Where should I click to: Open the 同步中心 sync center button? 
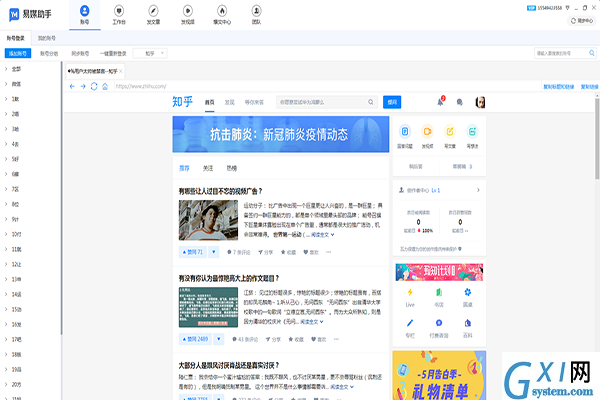click(x=582, y=21)
